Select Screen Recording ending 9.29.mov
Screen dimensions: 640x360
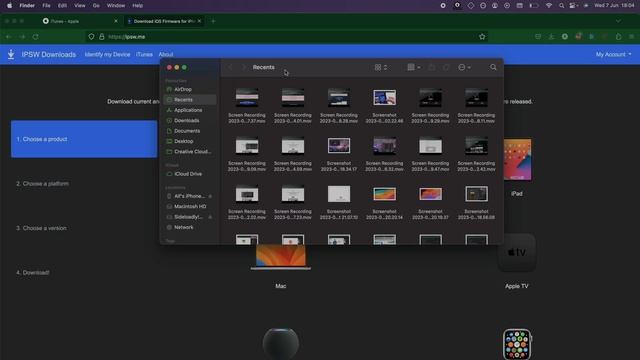pos(430,107)
